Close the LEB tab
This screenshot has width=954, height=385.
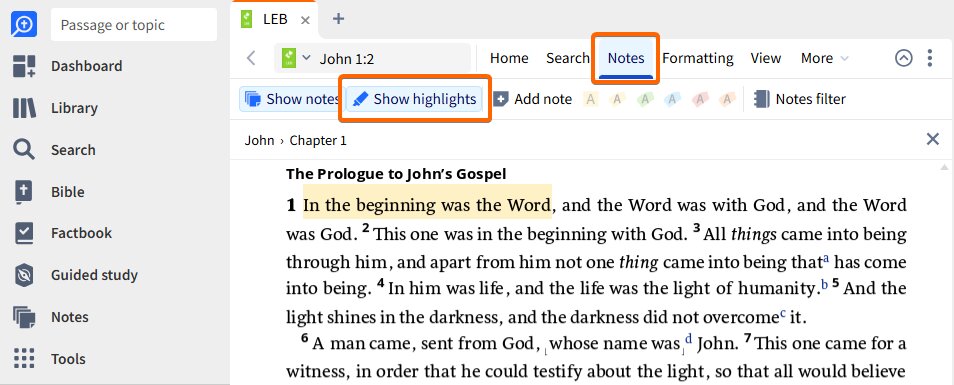[305, 20]
